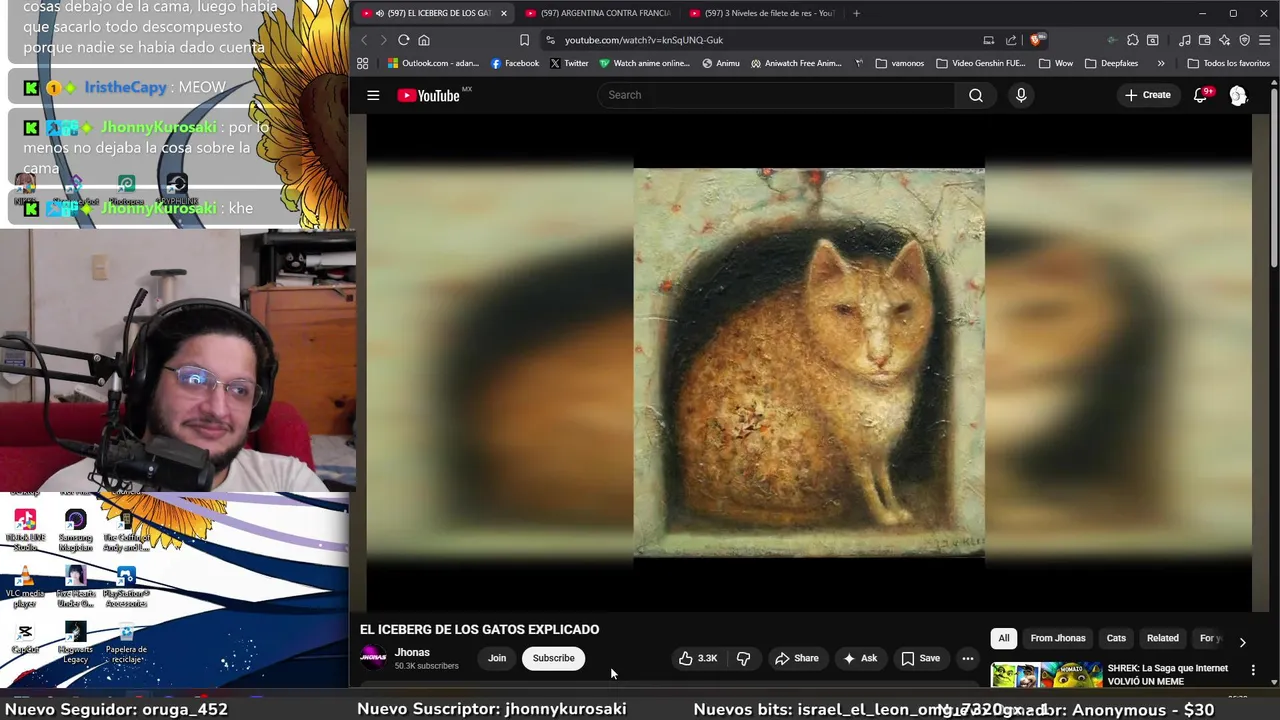
Task: Click the YouTube search magnifier button
Action: tap(976, 95)
